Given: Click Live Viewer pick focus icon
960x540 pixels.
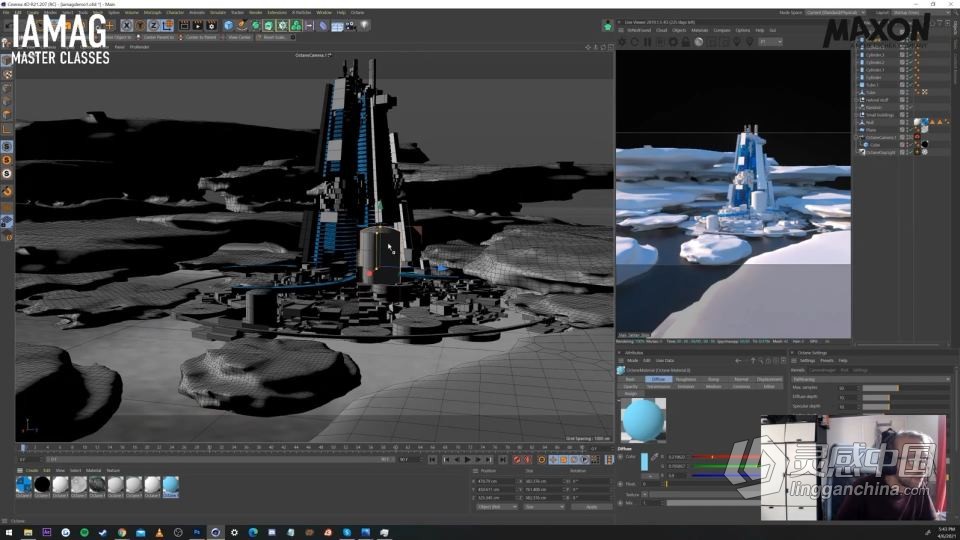Looking at the screenshot, I should click(737, 42).
